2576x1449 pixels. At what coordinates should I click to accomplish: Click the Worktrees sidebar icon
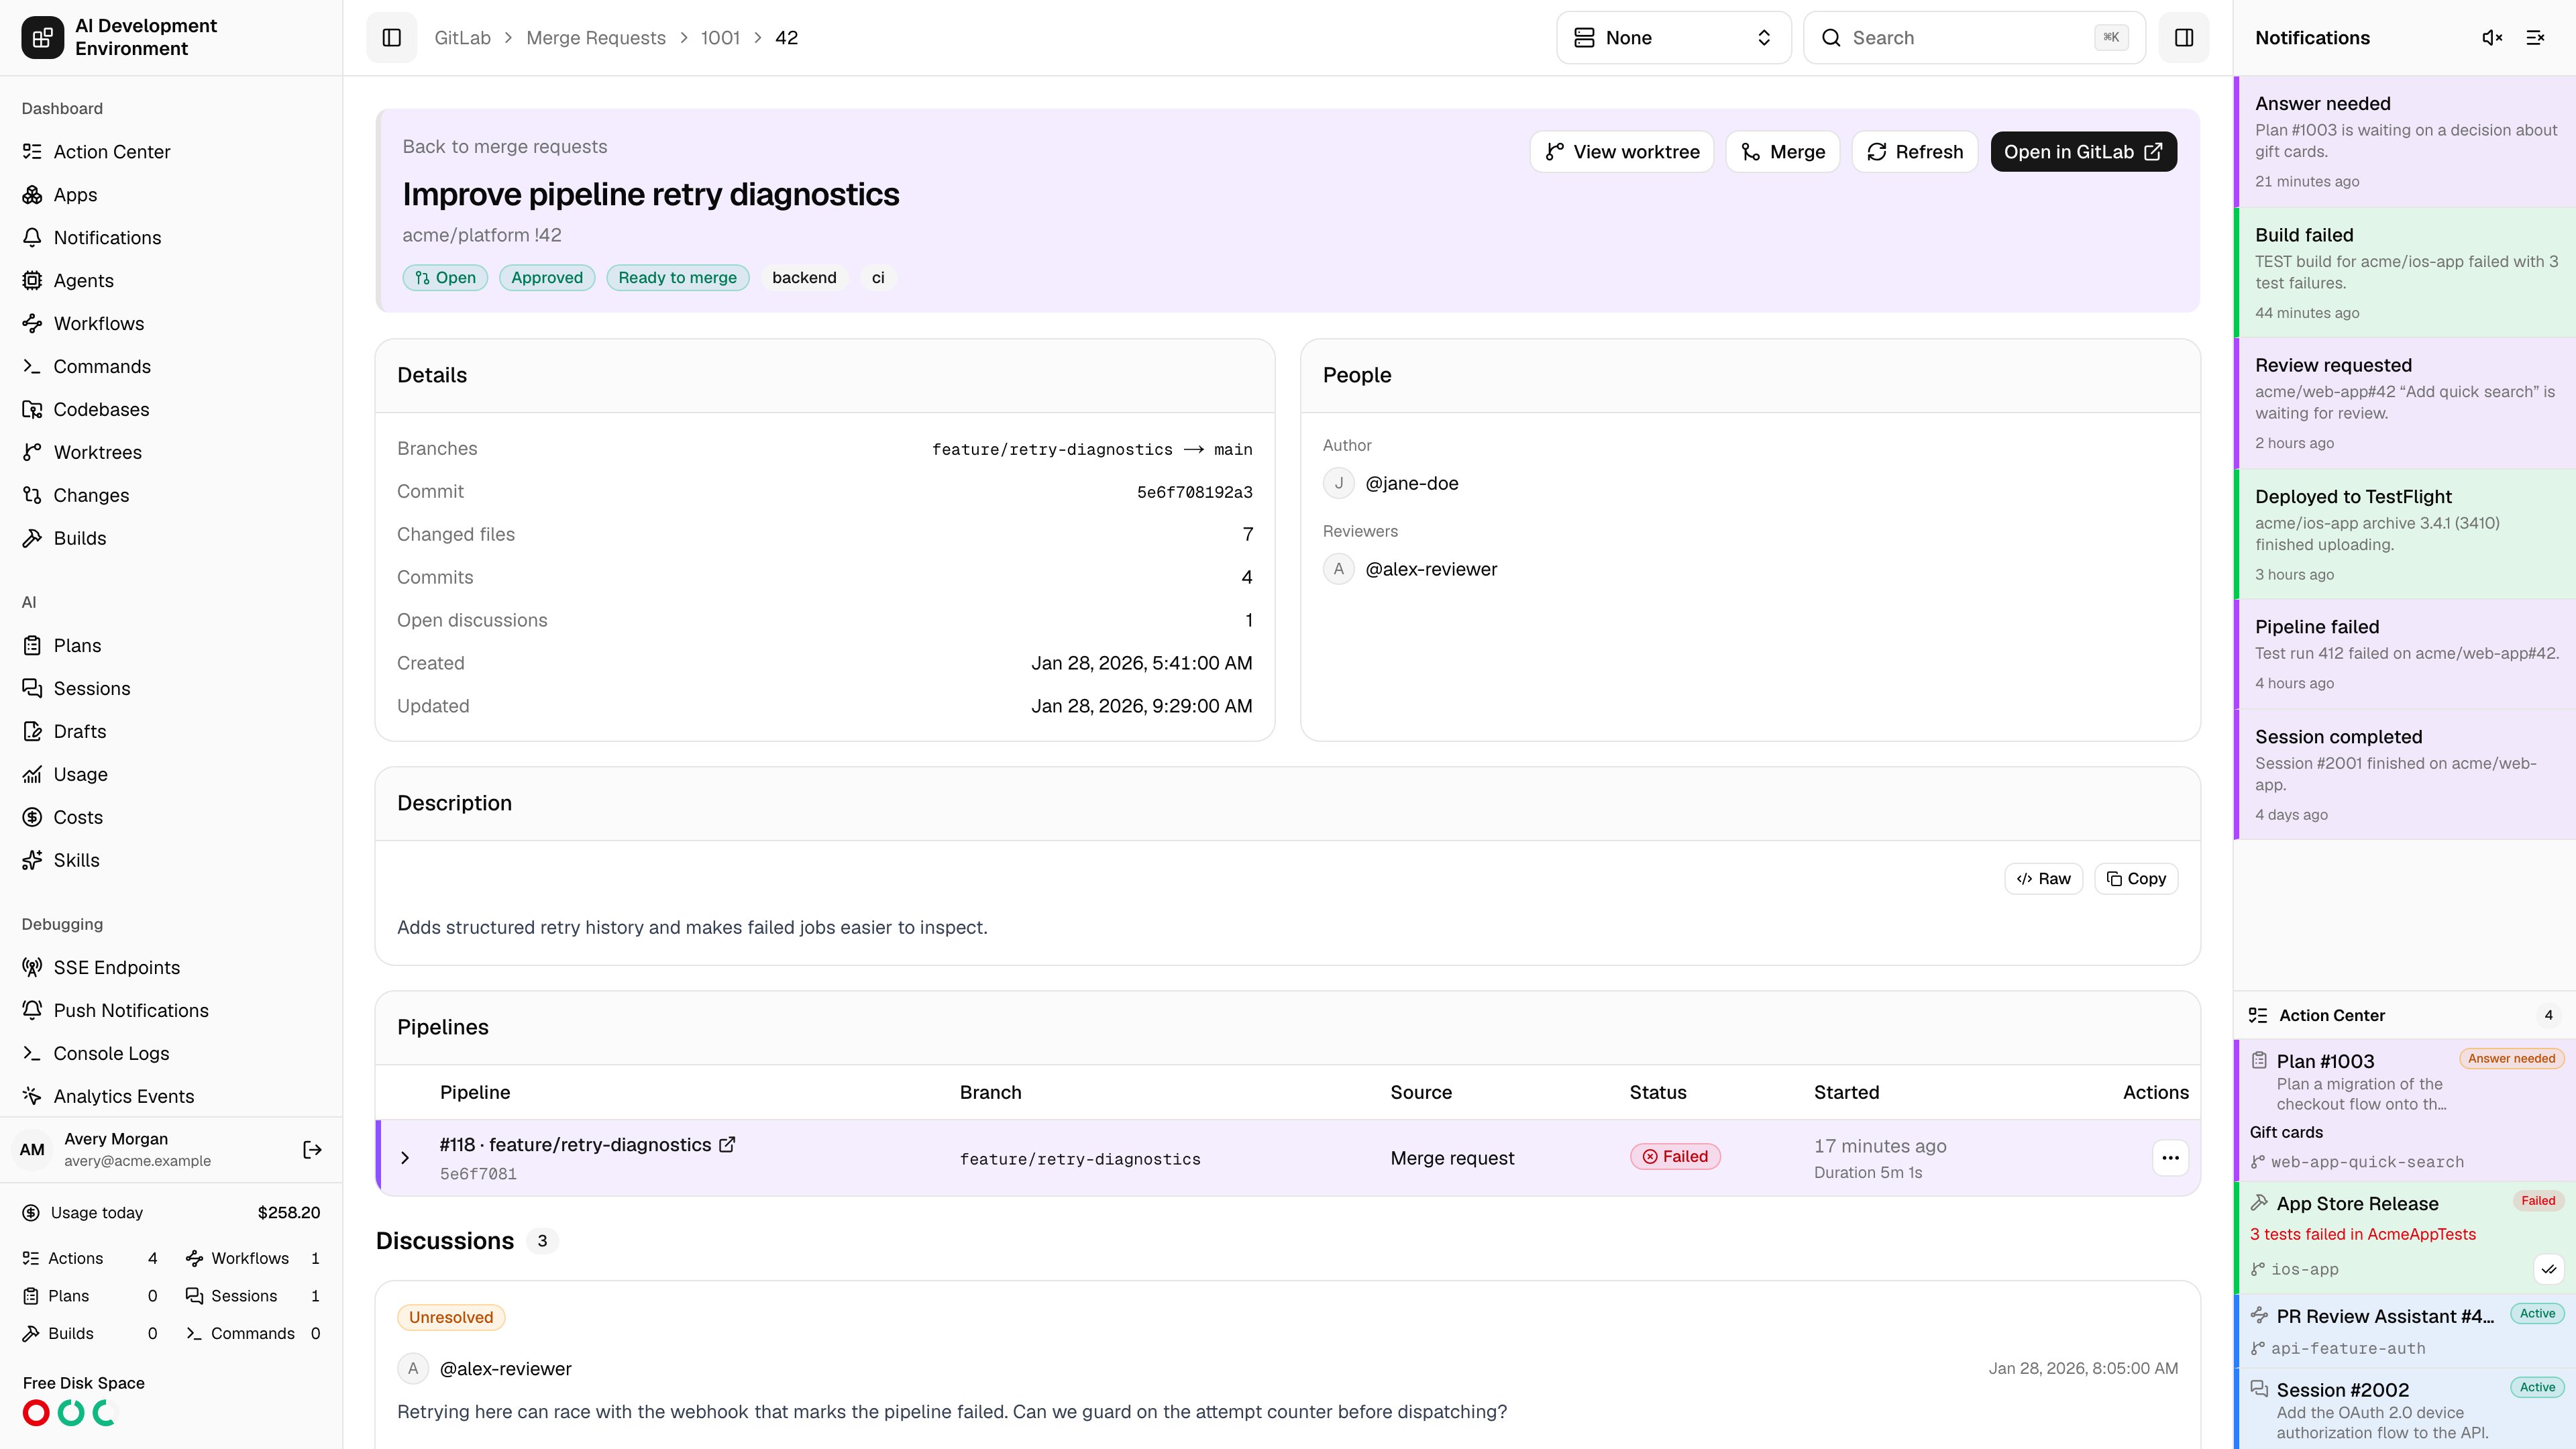(x=32, y=452)
